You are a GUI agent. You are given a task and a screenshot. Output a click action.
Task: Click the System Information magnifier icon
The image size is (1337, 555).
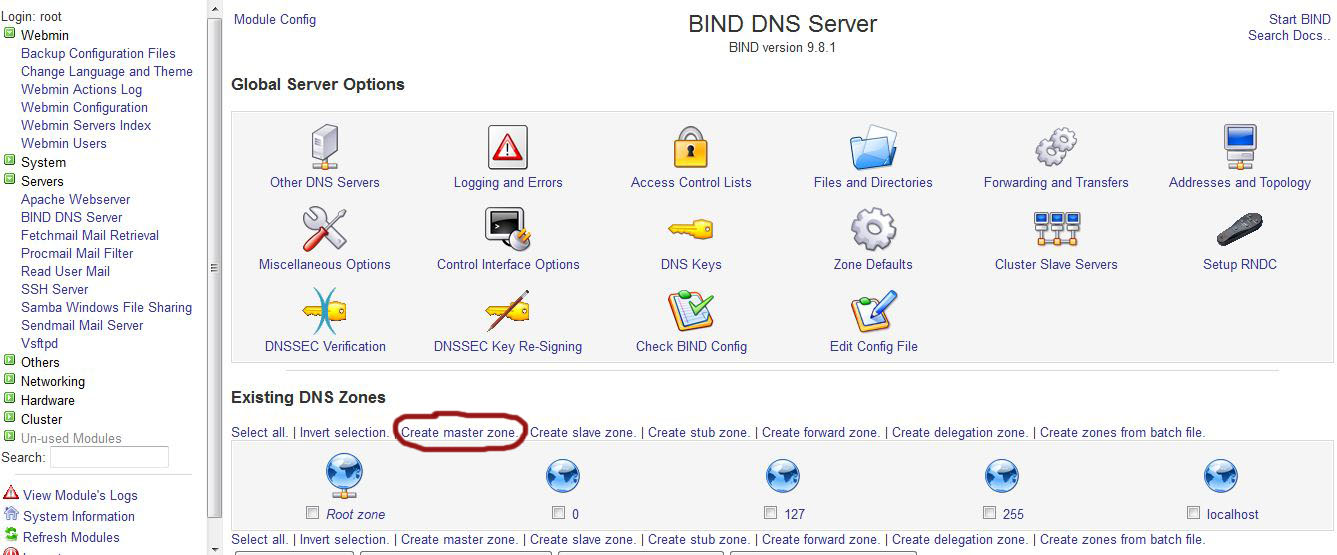pyautogui.click(x=11, y=515)
